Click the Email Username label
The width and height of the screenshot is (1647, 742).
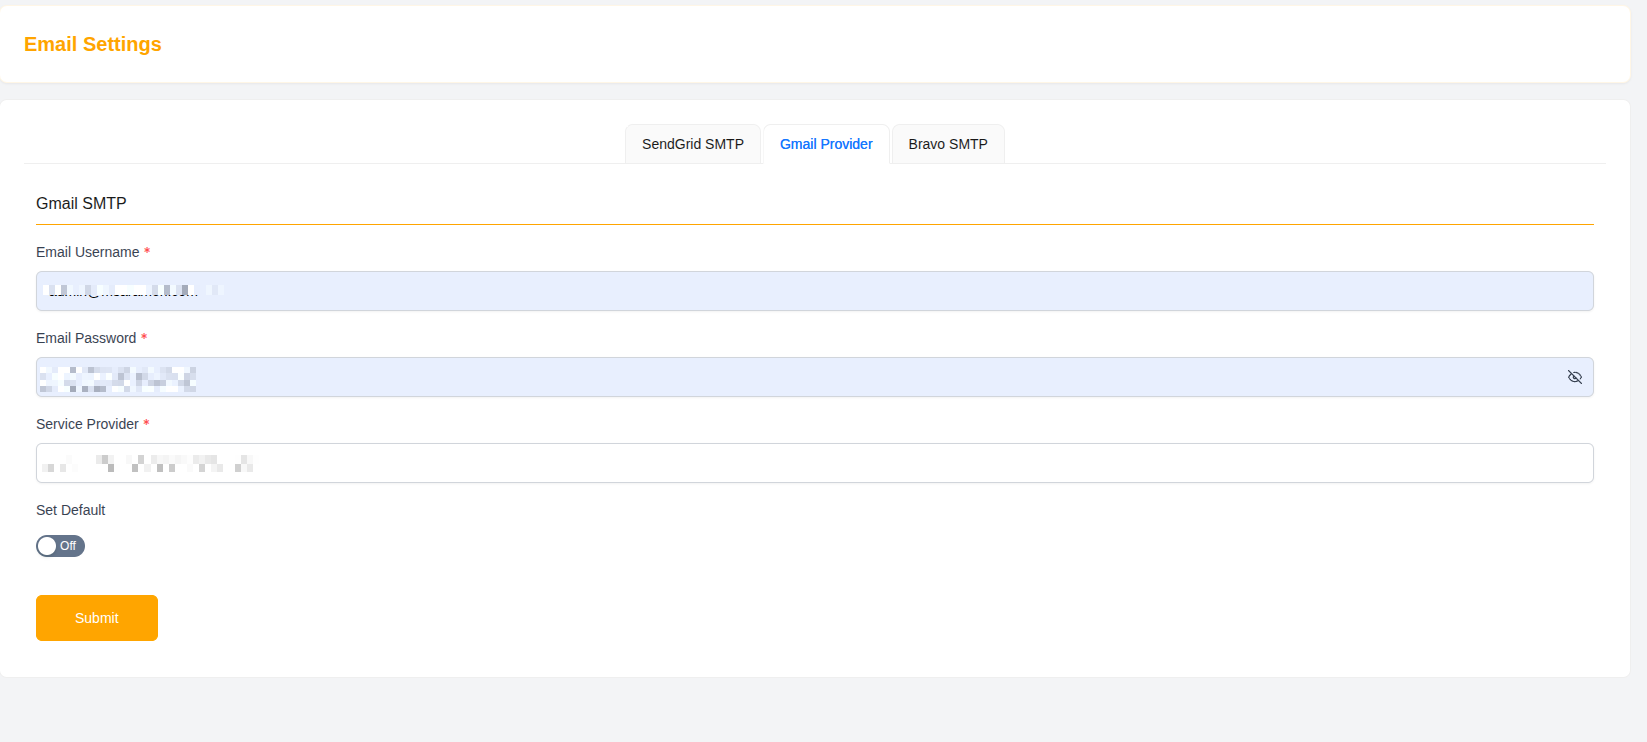coord(88,252)
